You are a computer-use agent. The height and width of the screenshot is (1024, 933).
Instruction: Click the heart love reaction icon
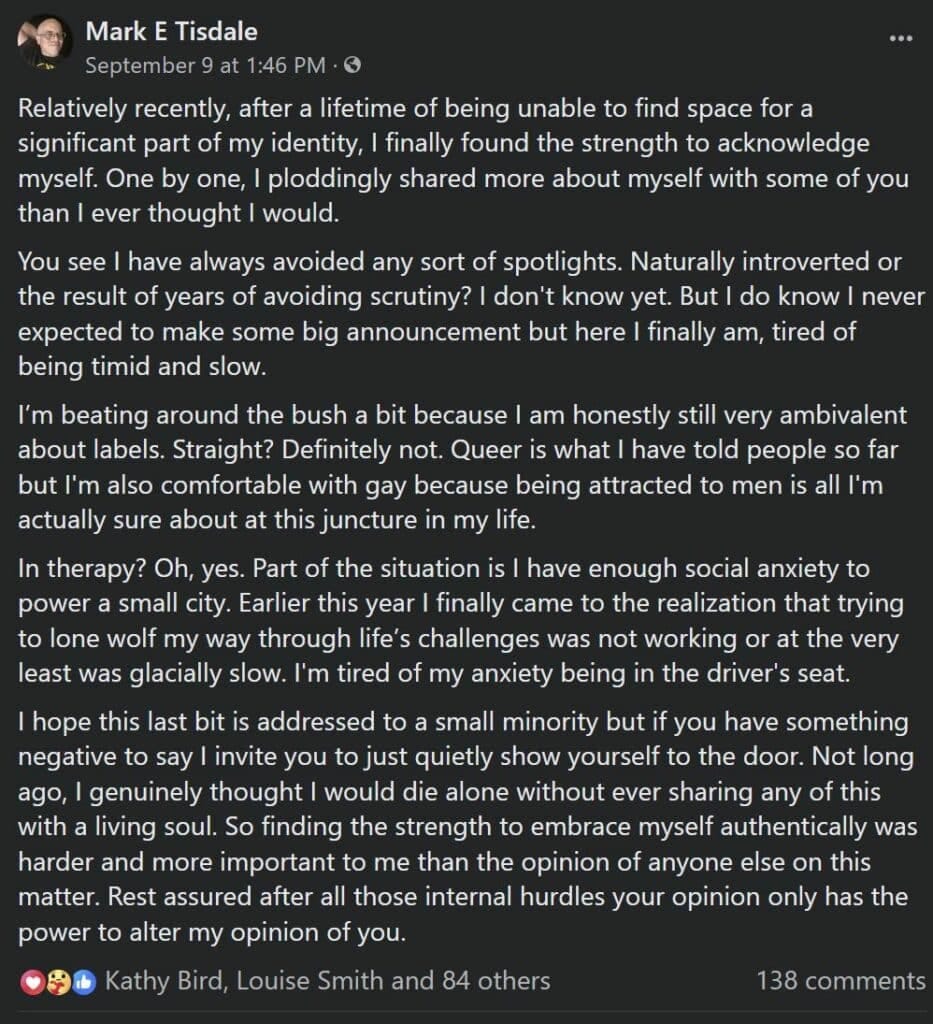33,982
